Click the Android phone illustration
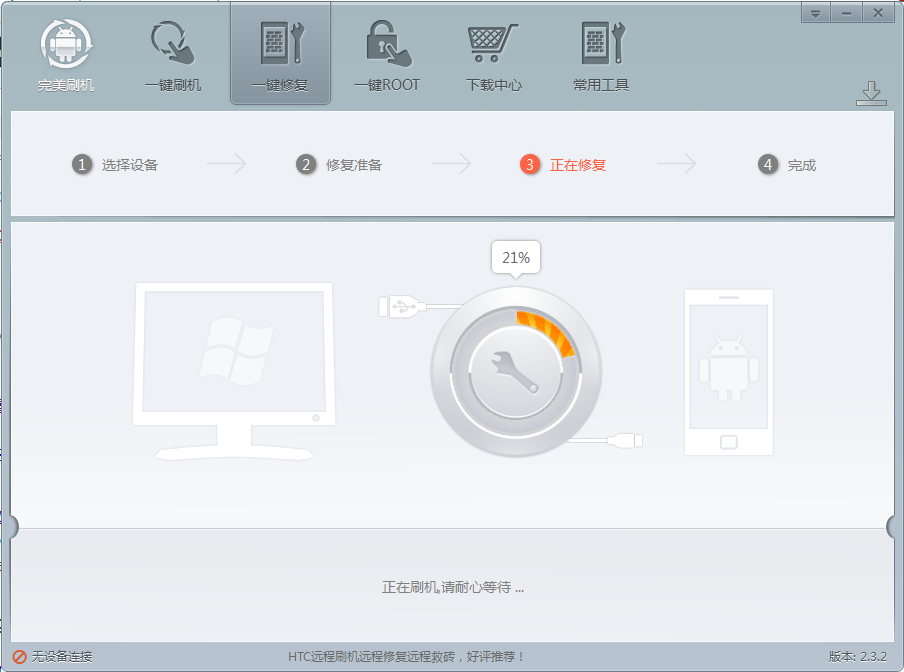Screen dimensions: 904x672 [x=729, y=372]
